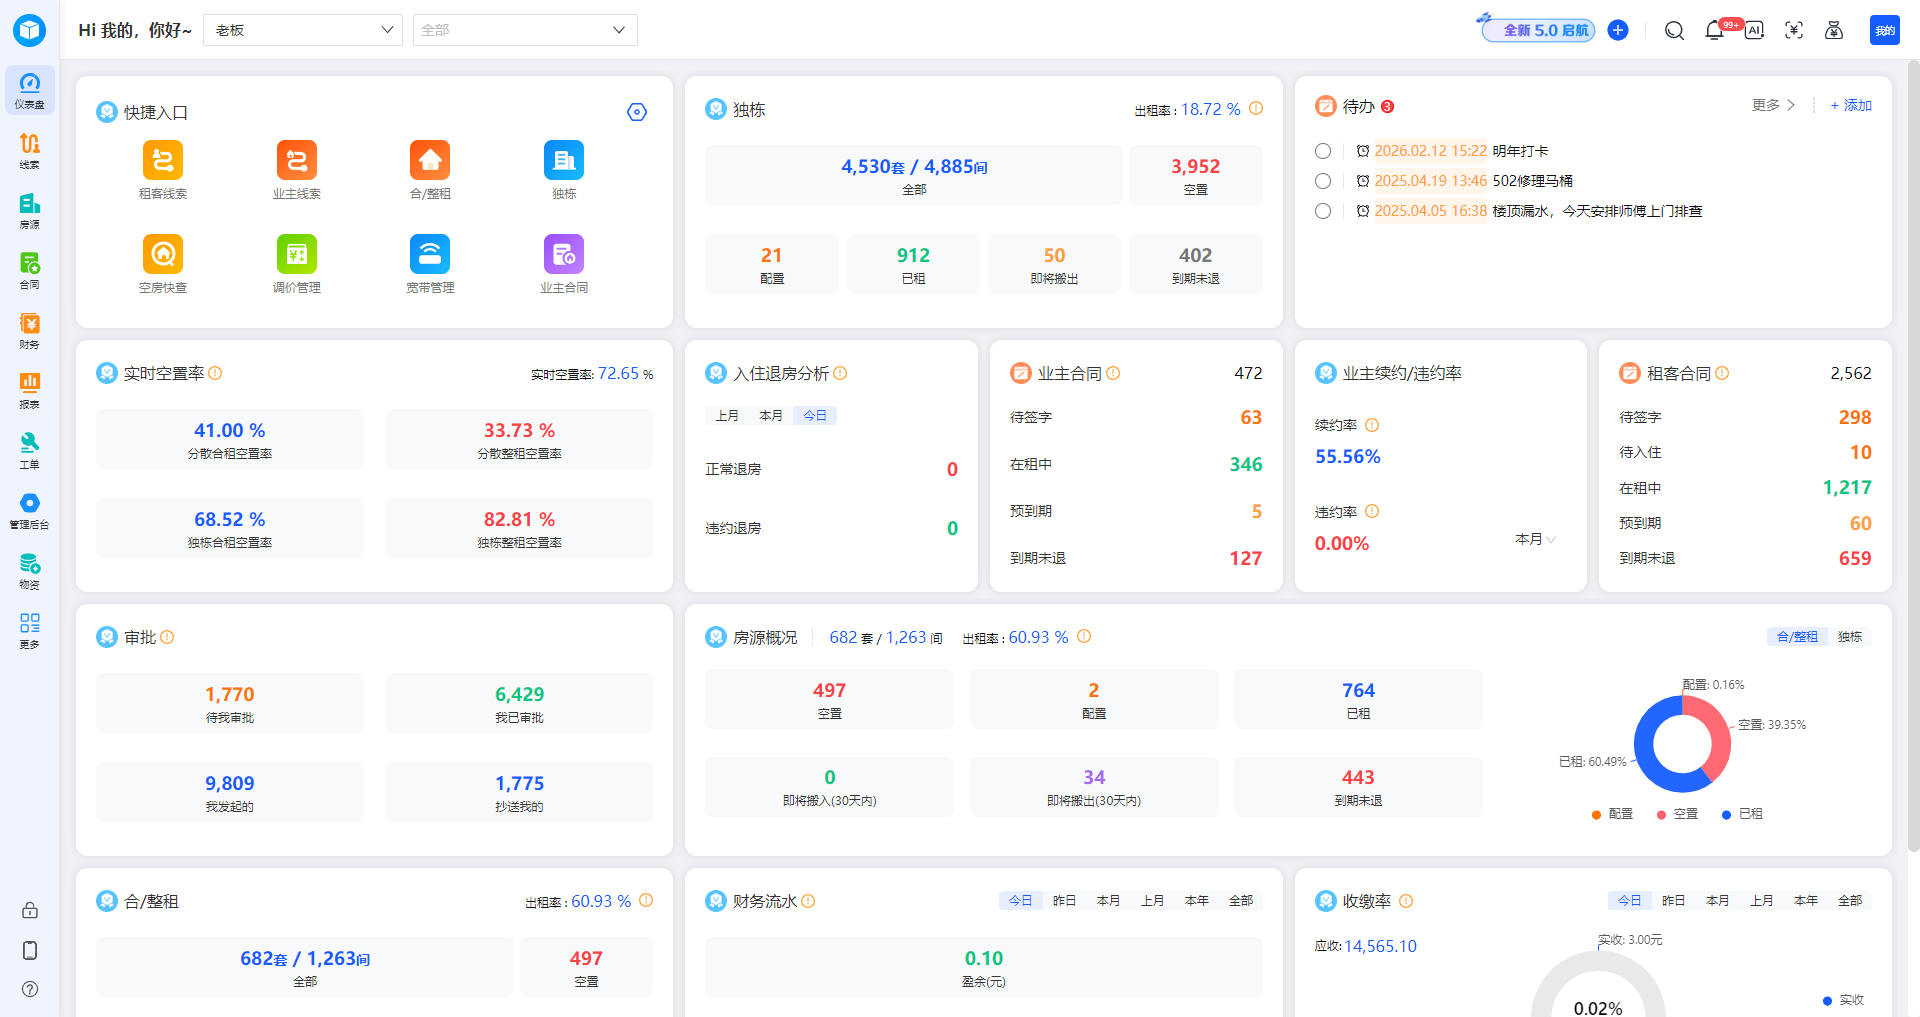Expand the 本月 dropdown under 违约率
1920x1017 pixels.
coord(1535,539)
